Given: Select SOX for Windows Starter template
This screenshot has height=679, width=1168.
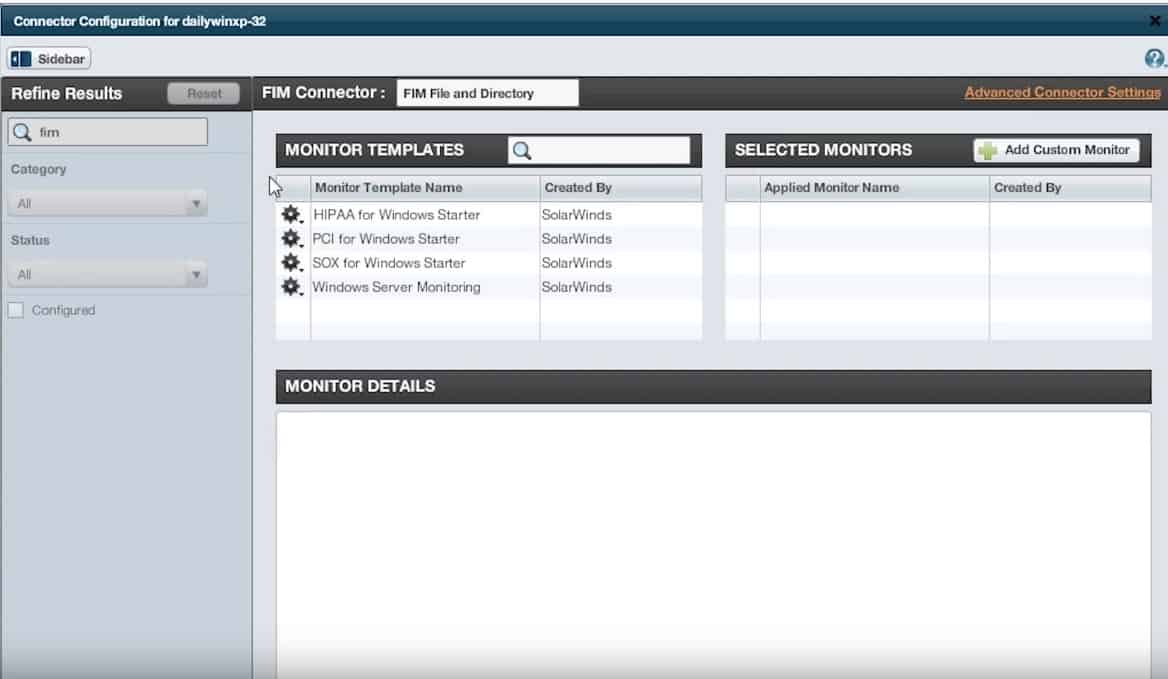Looking at the screenshot, I should [x=389, y=263].
